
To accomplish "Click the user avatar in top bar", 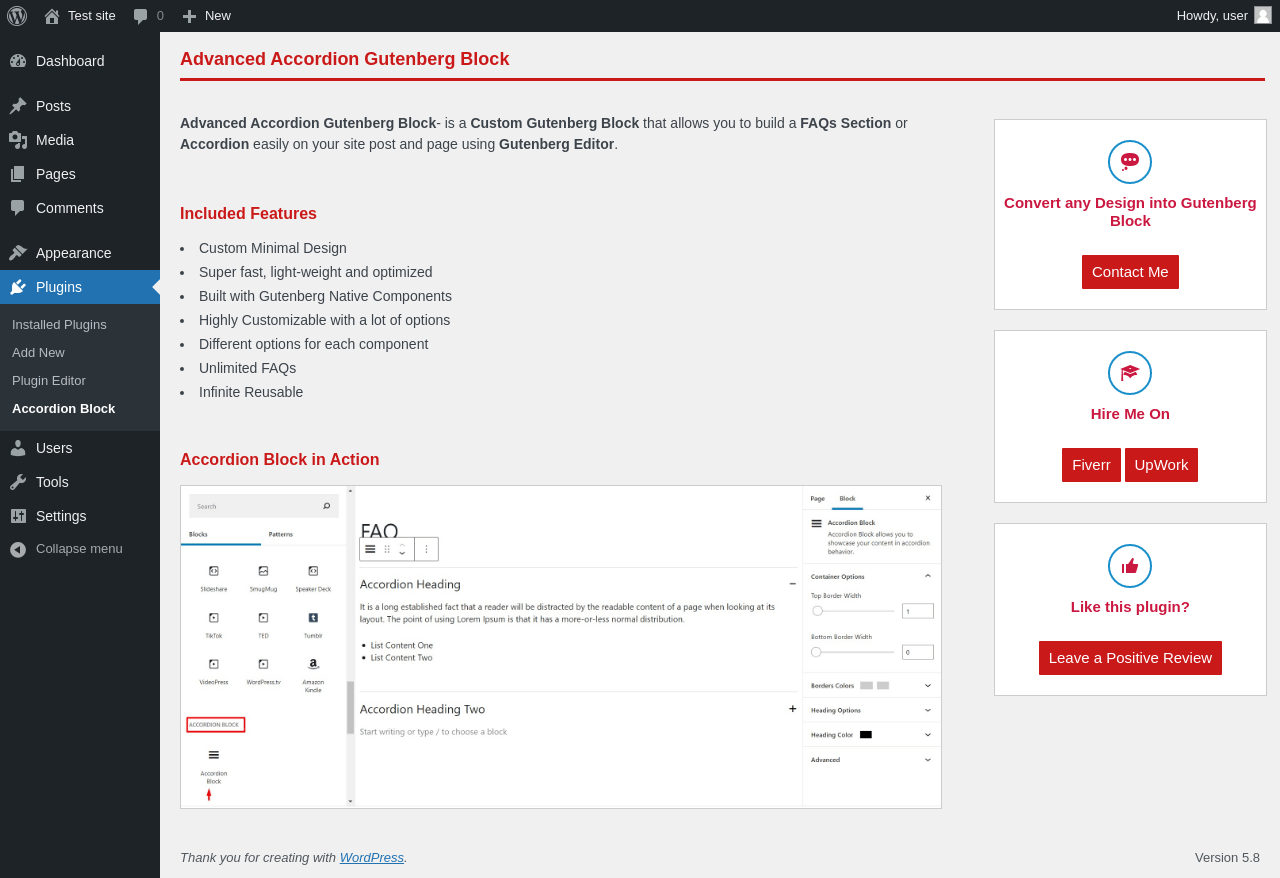I will [1263, 15].
